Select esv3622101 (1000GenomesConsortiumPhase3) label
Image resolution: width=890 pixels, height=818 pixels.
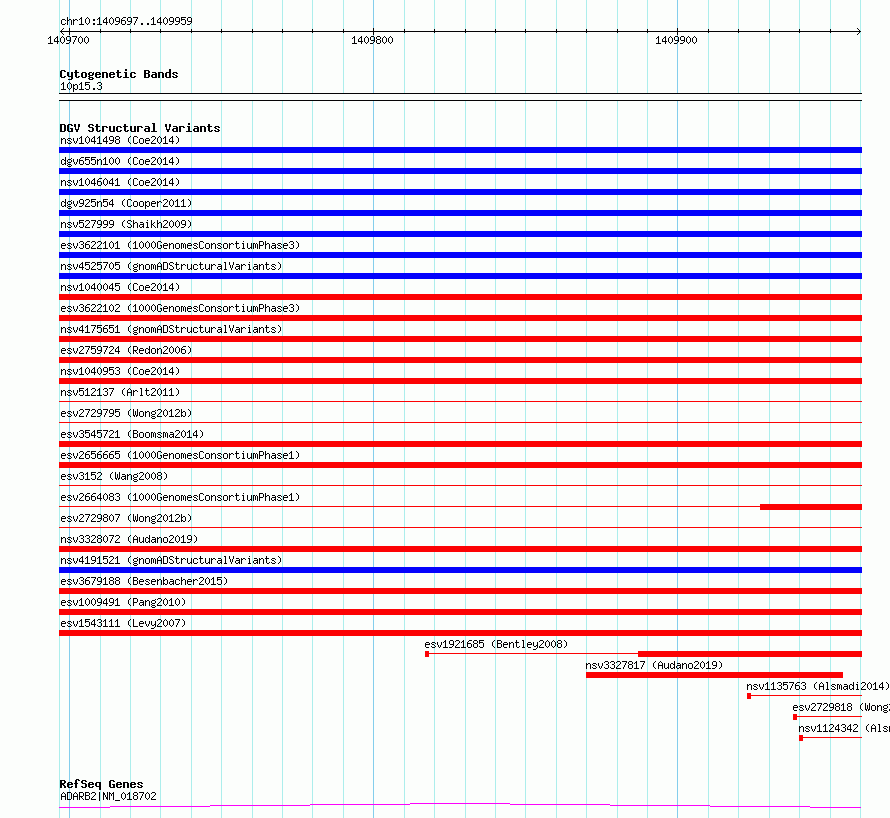[x=180, y=245]
